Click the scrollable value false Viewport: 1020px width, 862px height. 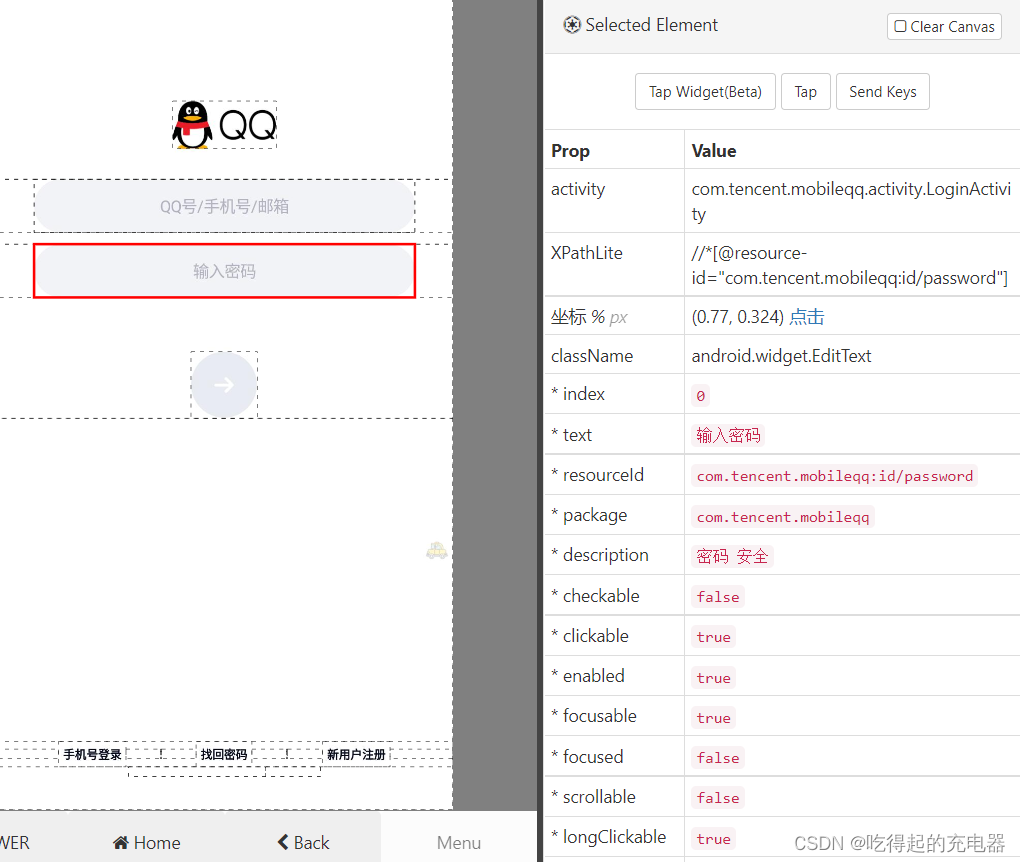pyautogui.click(x=718, y=798)
